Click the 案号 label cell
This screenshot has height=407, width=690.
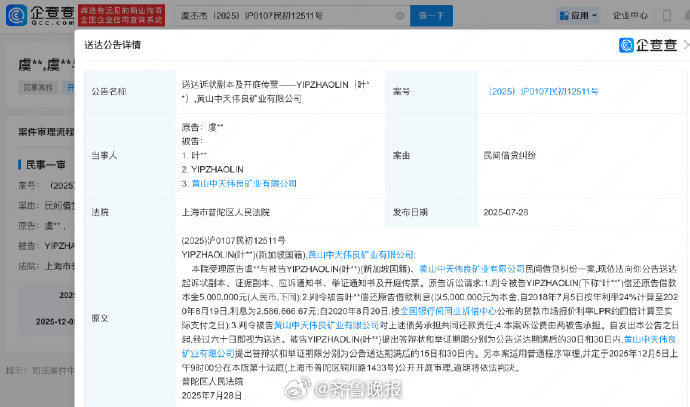click(x=432, y=92)
